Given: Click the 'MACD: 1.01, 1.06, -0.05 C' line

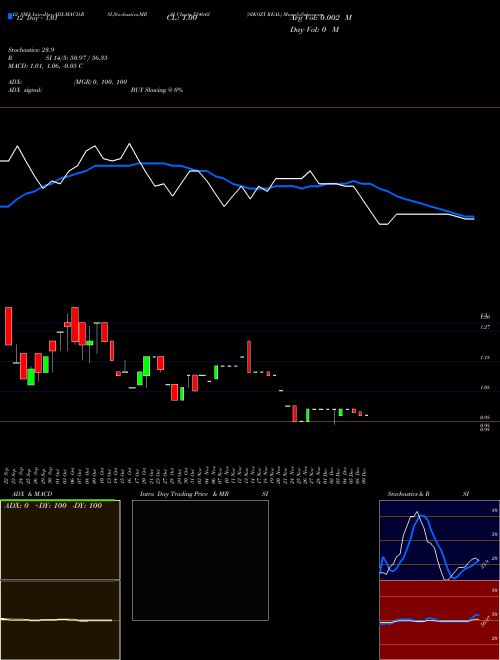Looking at the screenshot, I should [x=45, y=66].
